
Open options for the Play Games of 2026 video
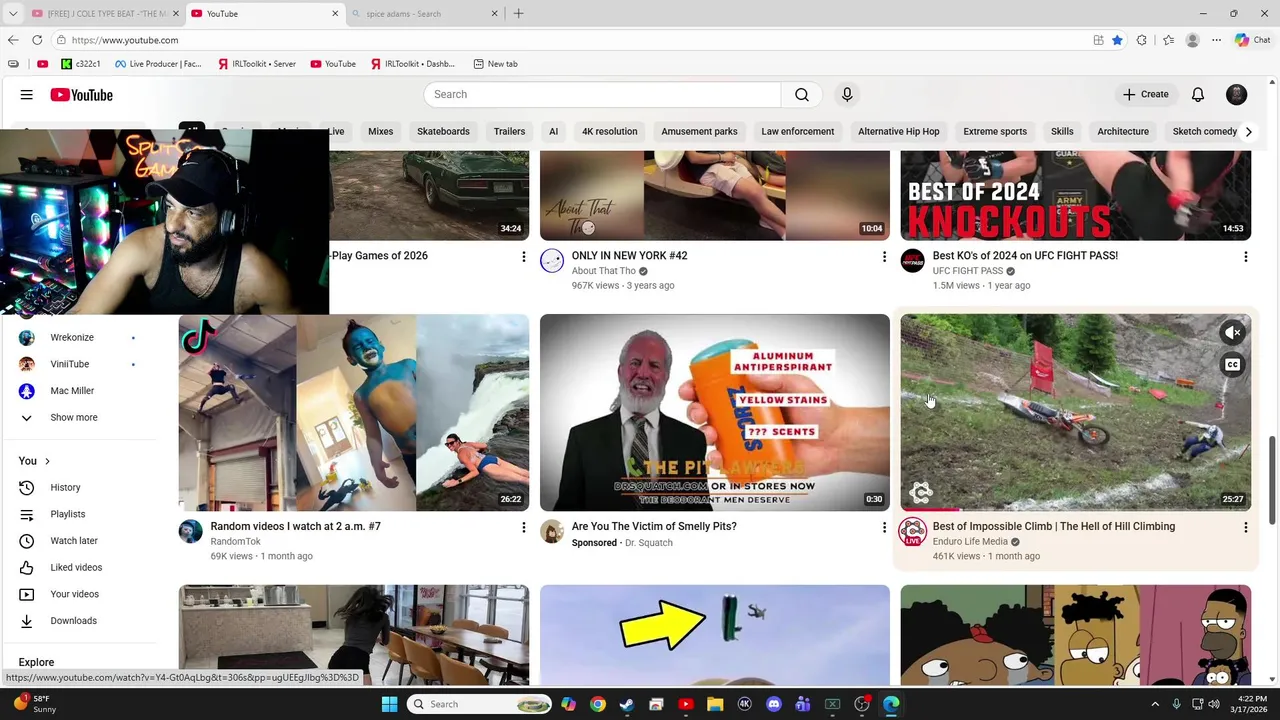click(x=523, y=257)
